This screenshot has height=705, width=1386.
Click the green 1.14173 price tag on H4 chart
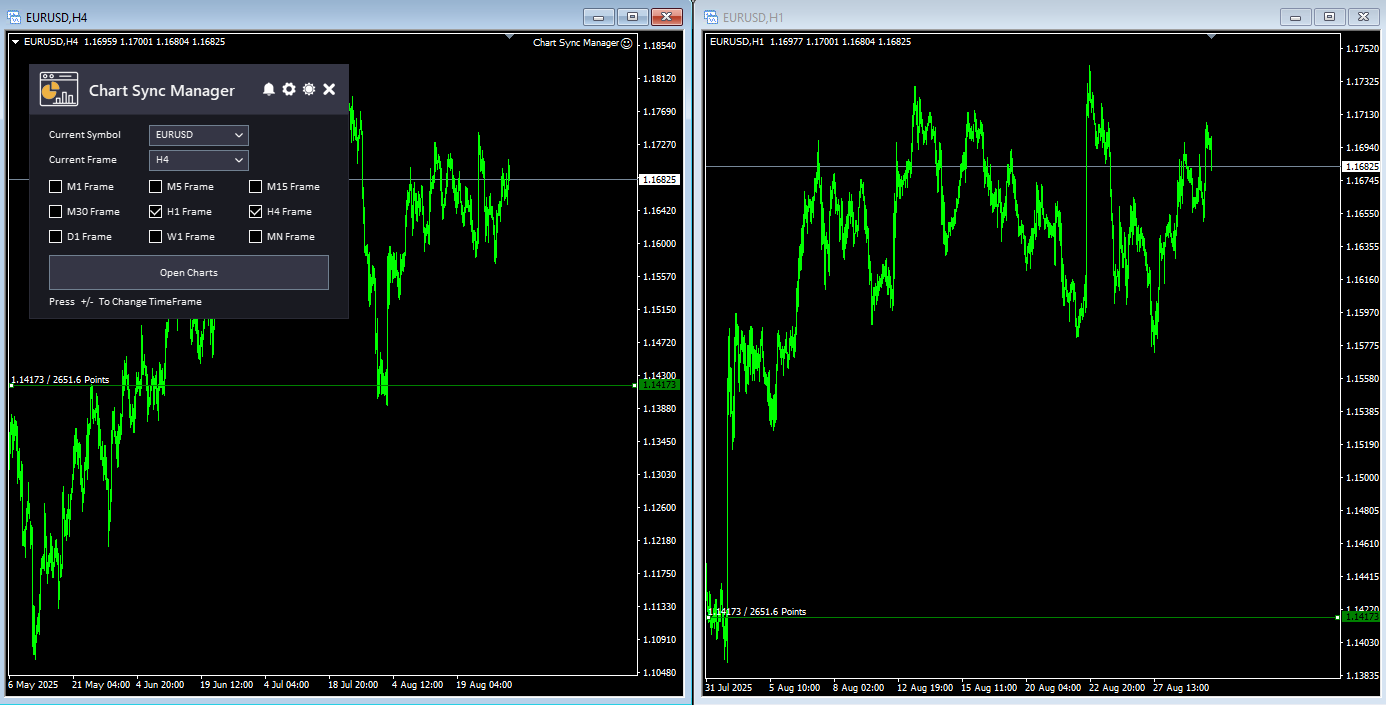coord(660,384)
